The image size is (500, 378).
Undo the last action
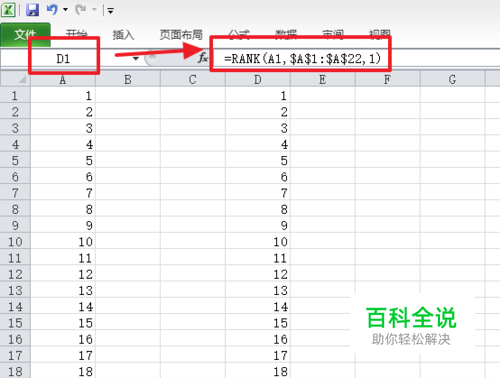(52, 10)
